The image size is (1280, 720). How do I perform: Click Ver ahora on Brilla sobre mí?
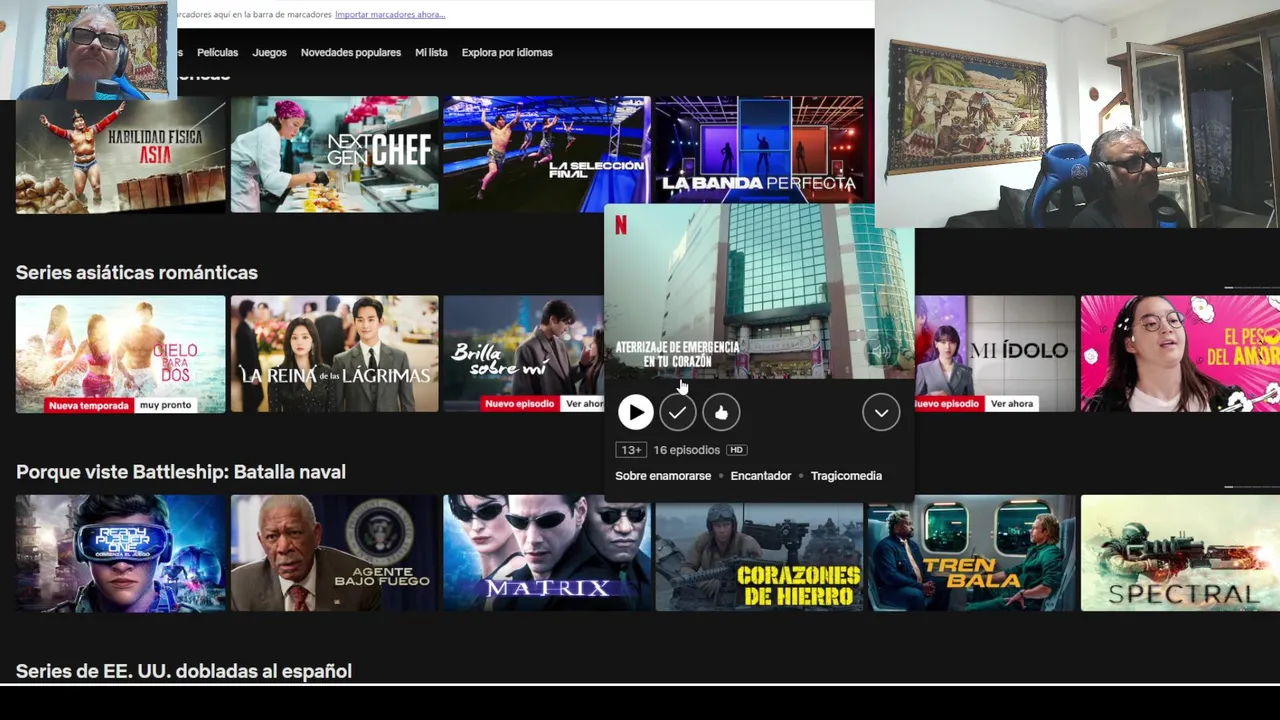click(x=584, y=404)
